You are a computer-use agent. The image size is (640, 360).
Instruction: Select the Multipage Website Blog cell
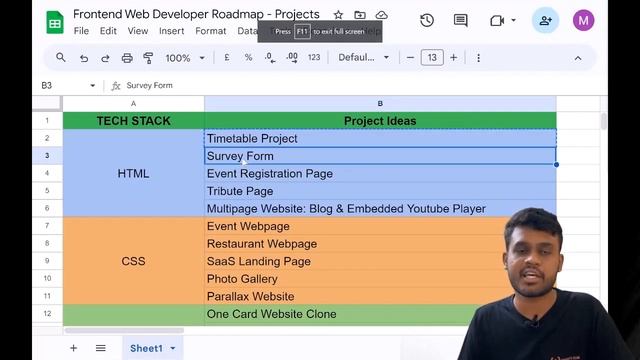(x=380, y=209)
